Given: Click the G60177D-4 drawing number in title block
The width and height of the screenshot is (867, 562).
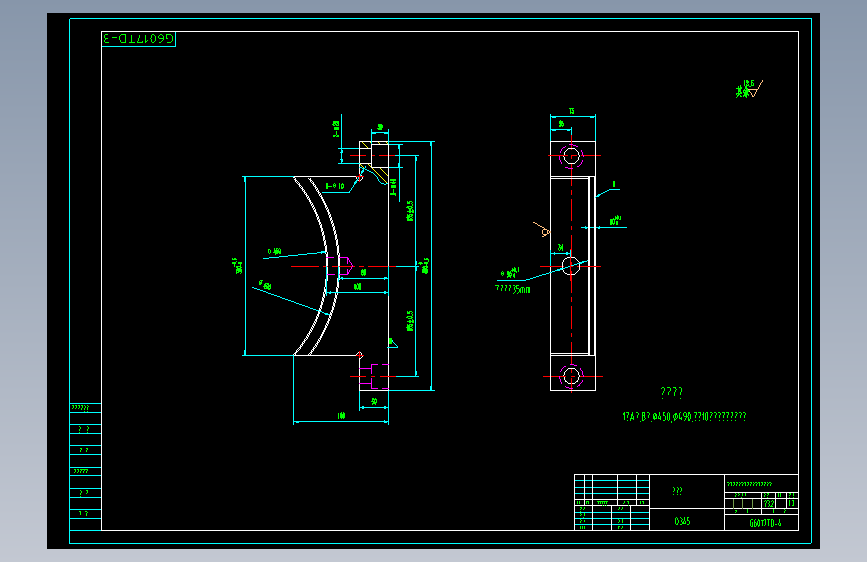Looking at the screenshot, I should click(x=765, y=523).
